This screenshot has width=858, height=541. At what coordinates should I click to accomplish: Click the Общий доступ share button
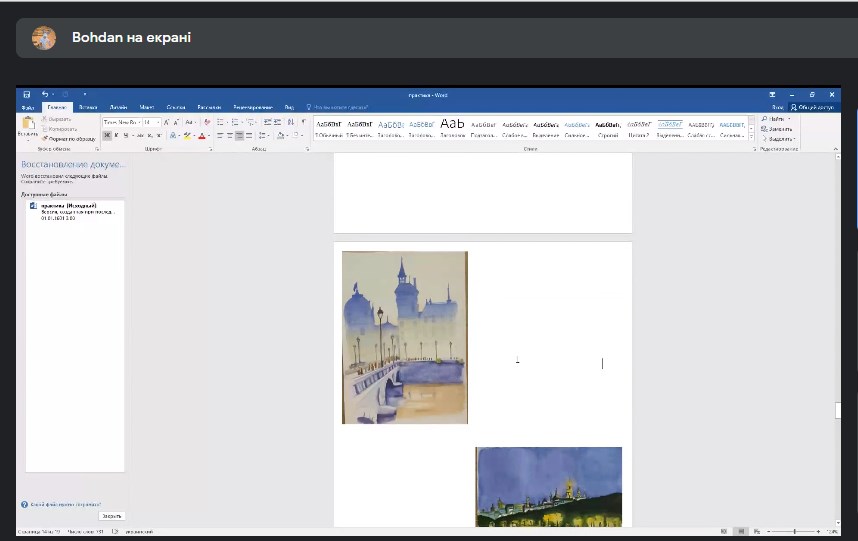[x=812, y=107]
